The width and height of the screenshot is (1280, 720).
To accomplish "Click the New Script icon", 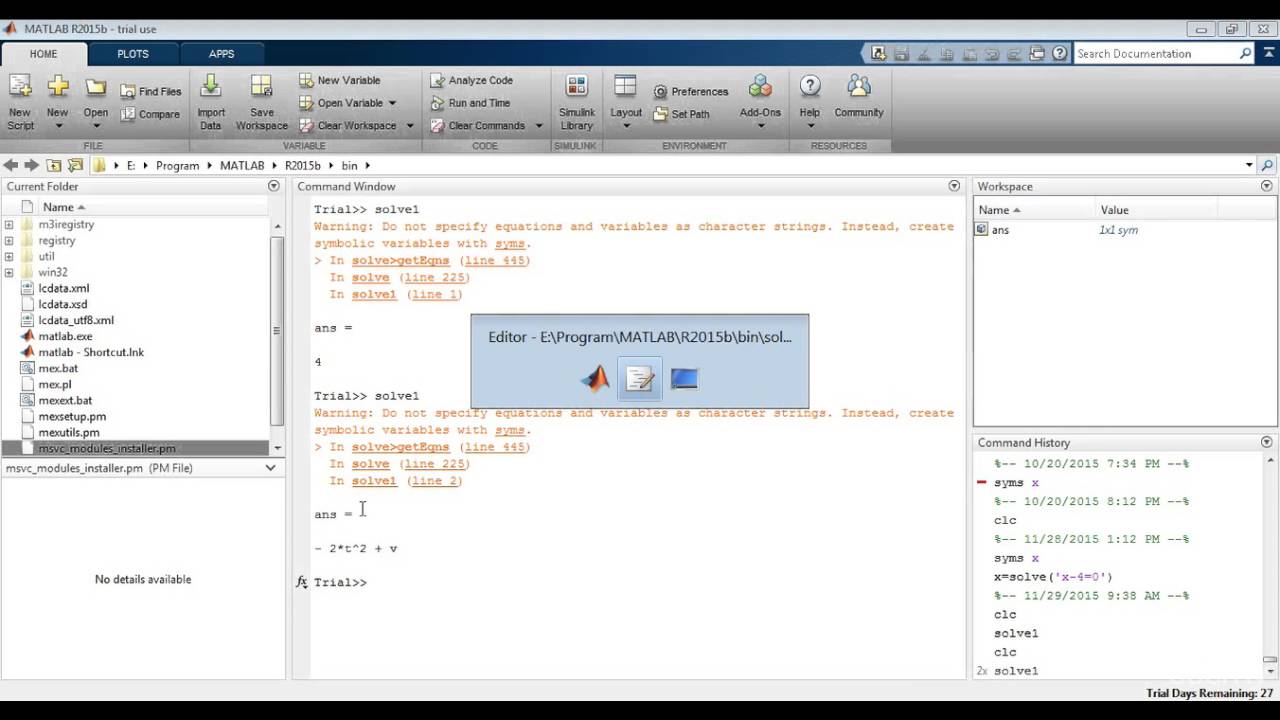I will coord(20,88).
